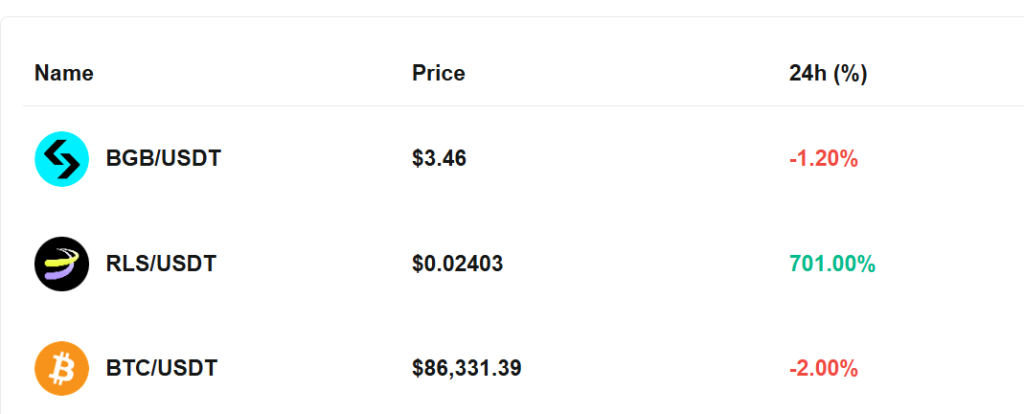
Task: Click the RLS token logo icon
Action: [62, 264]
